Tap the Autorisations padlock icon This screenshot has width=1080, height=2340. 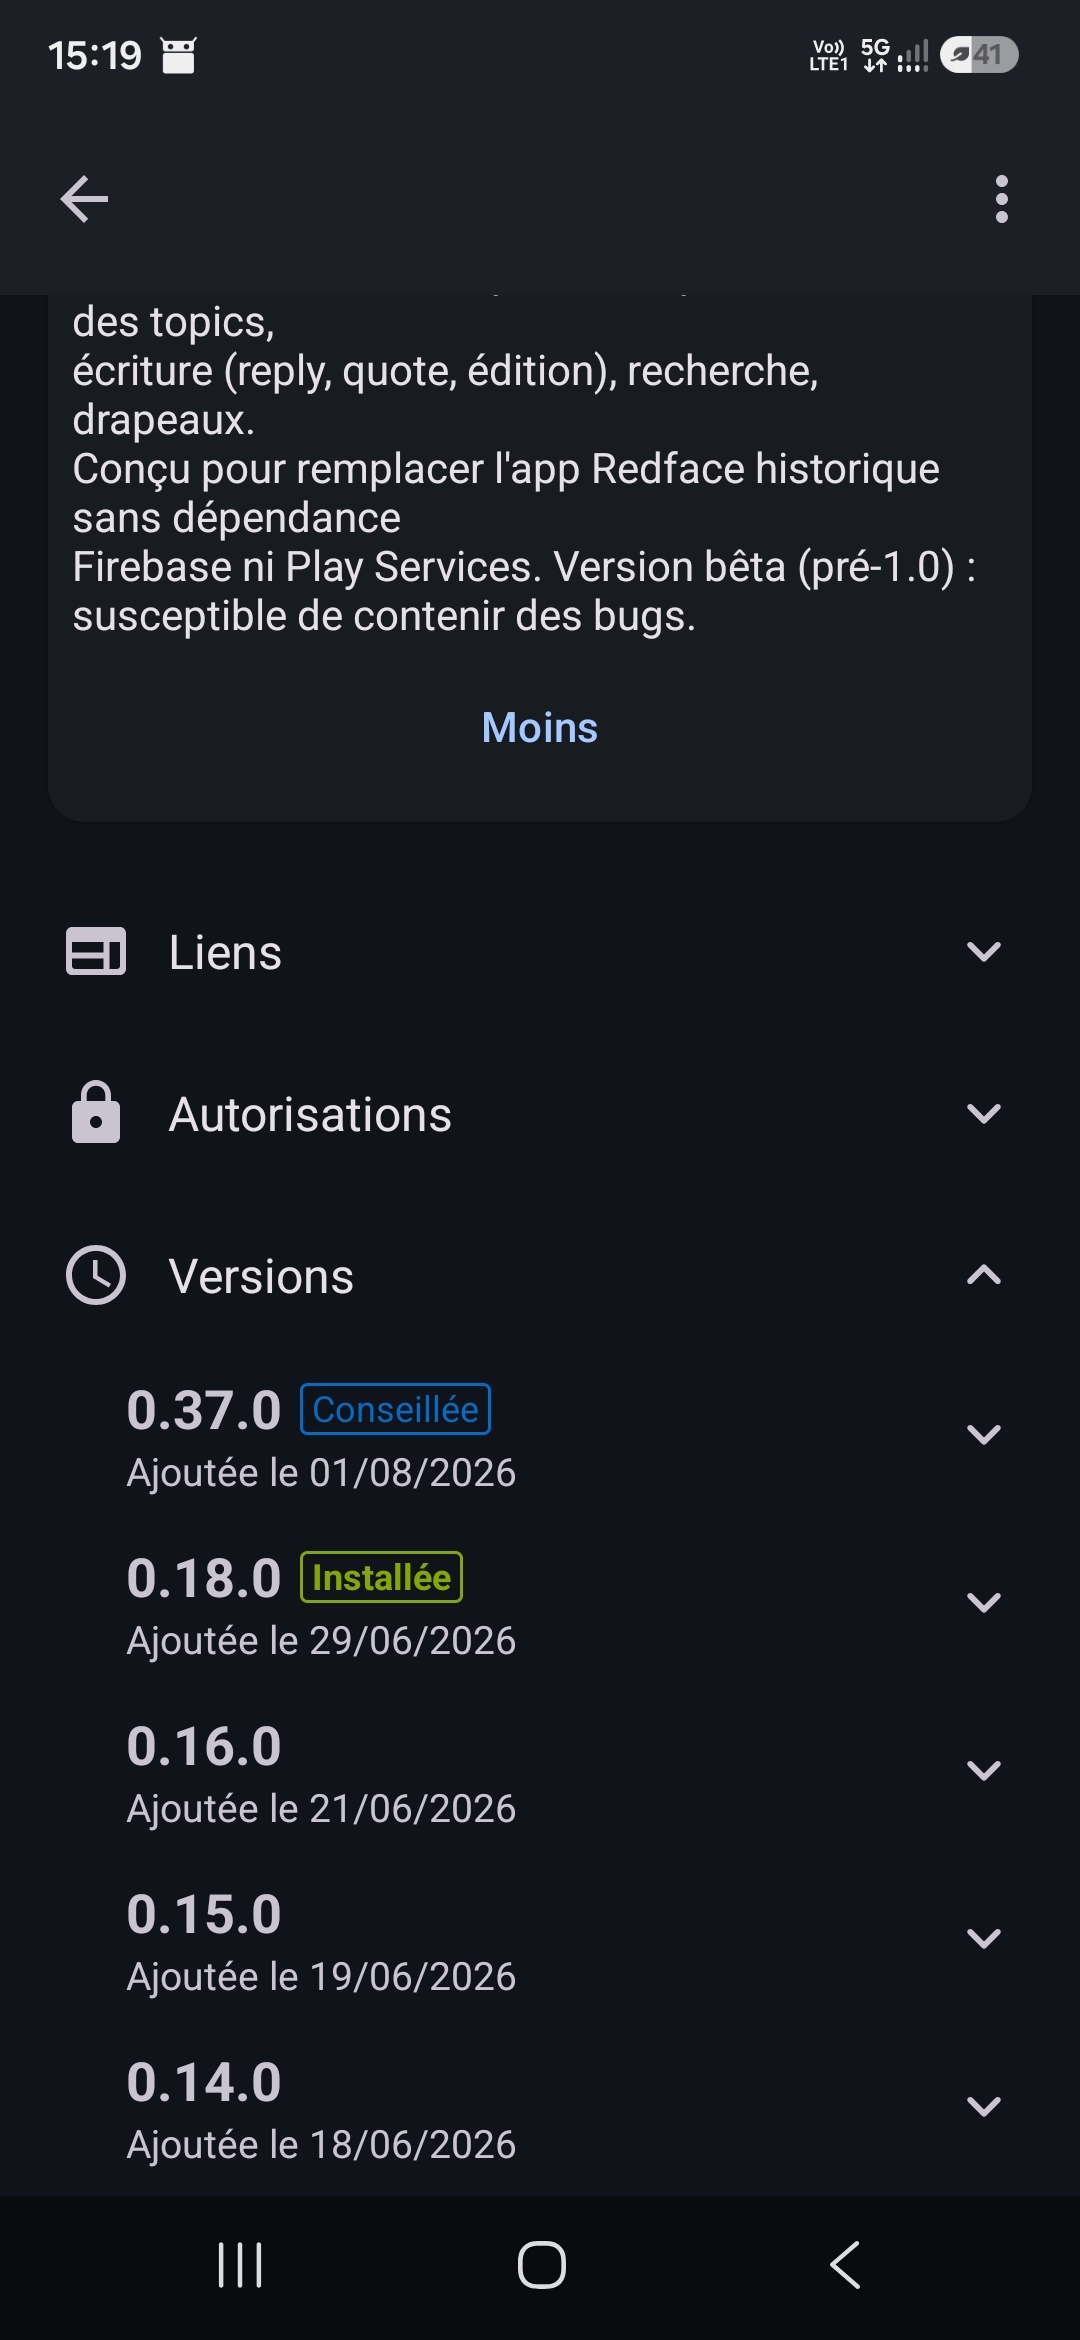pyautogui.click(x=96, y=1112)
